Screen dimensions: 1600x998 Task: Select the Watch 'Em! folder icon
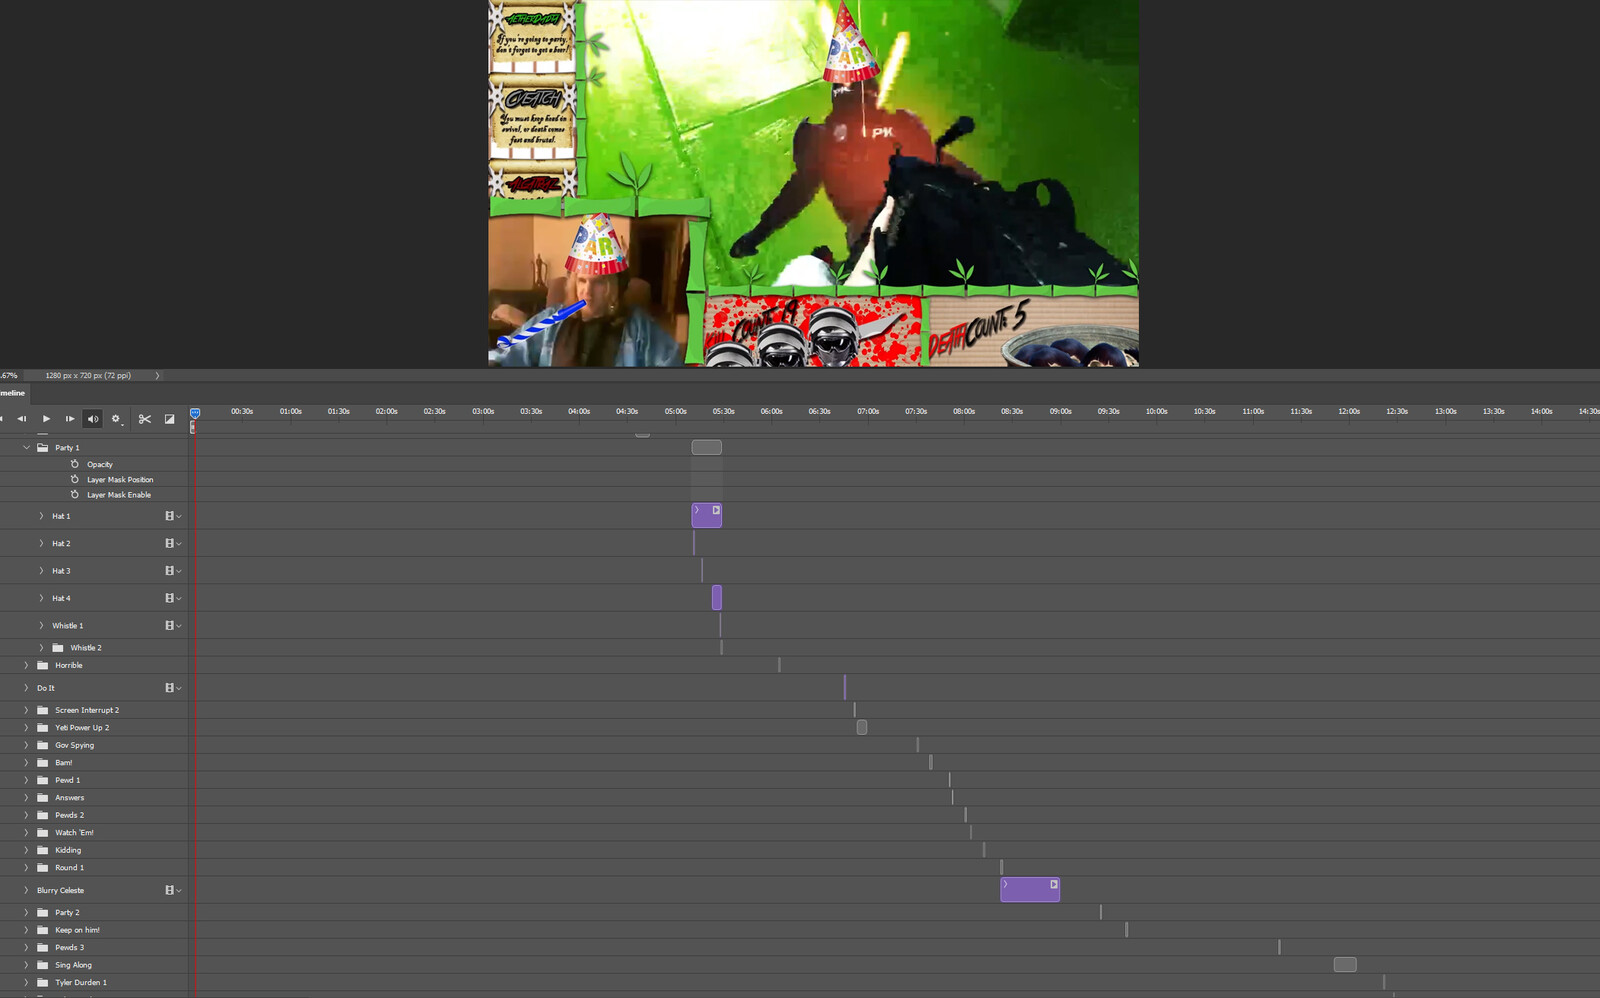pos(43,832)
